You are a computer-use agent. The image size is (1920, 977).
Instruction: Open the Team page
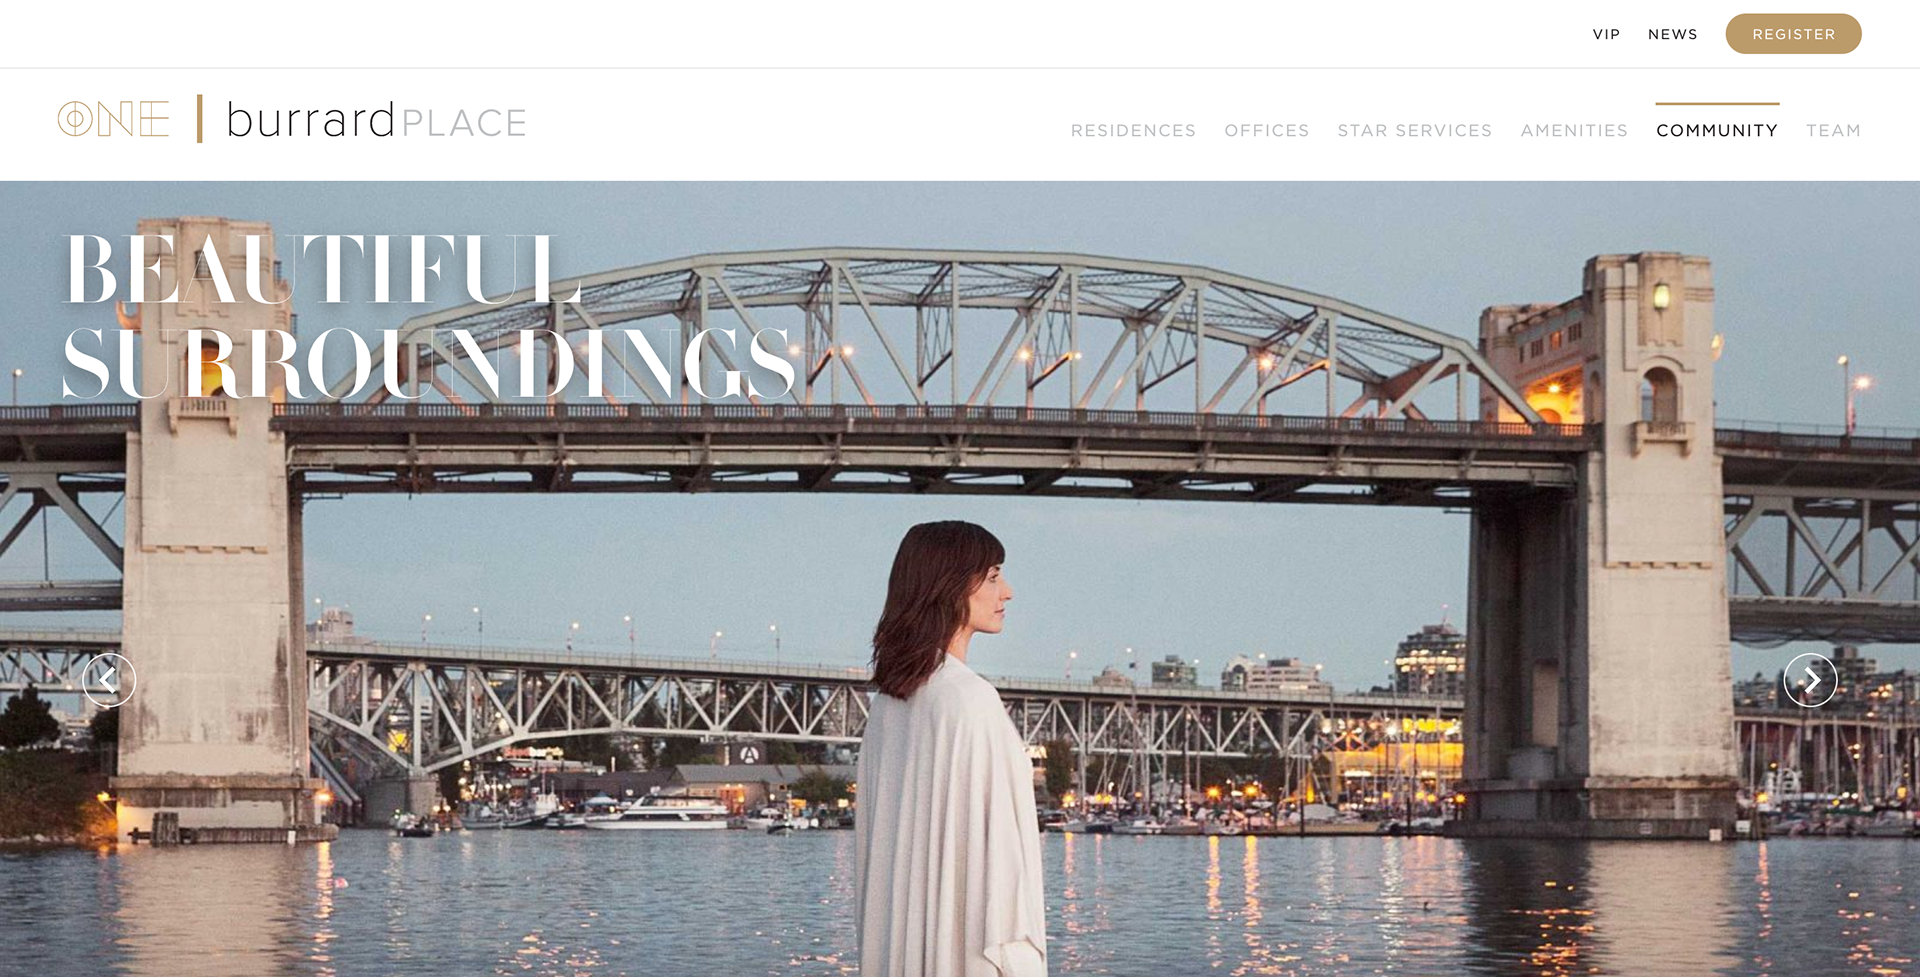(x=1833, y=131)
